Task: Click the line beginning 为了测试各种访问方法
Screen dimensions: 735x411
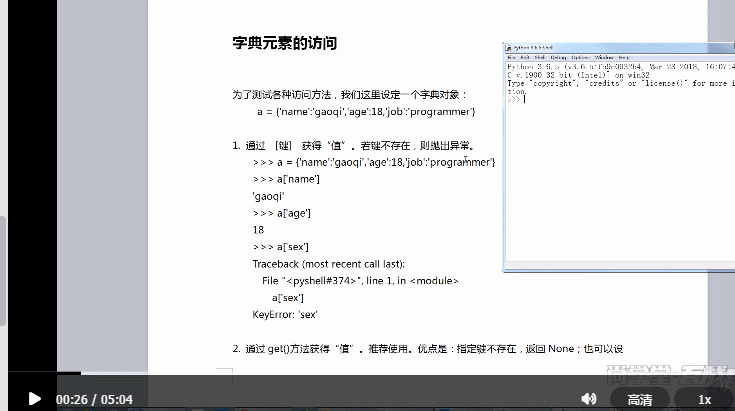Action: pyautogui.click(x=350, y=95)
